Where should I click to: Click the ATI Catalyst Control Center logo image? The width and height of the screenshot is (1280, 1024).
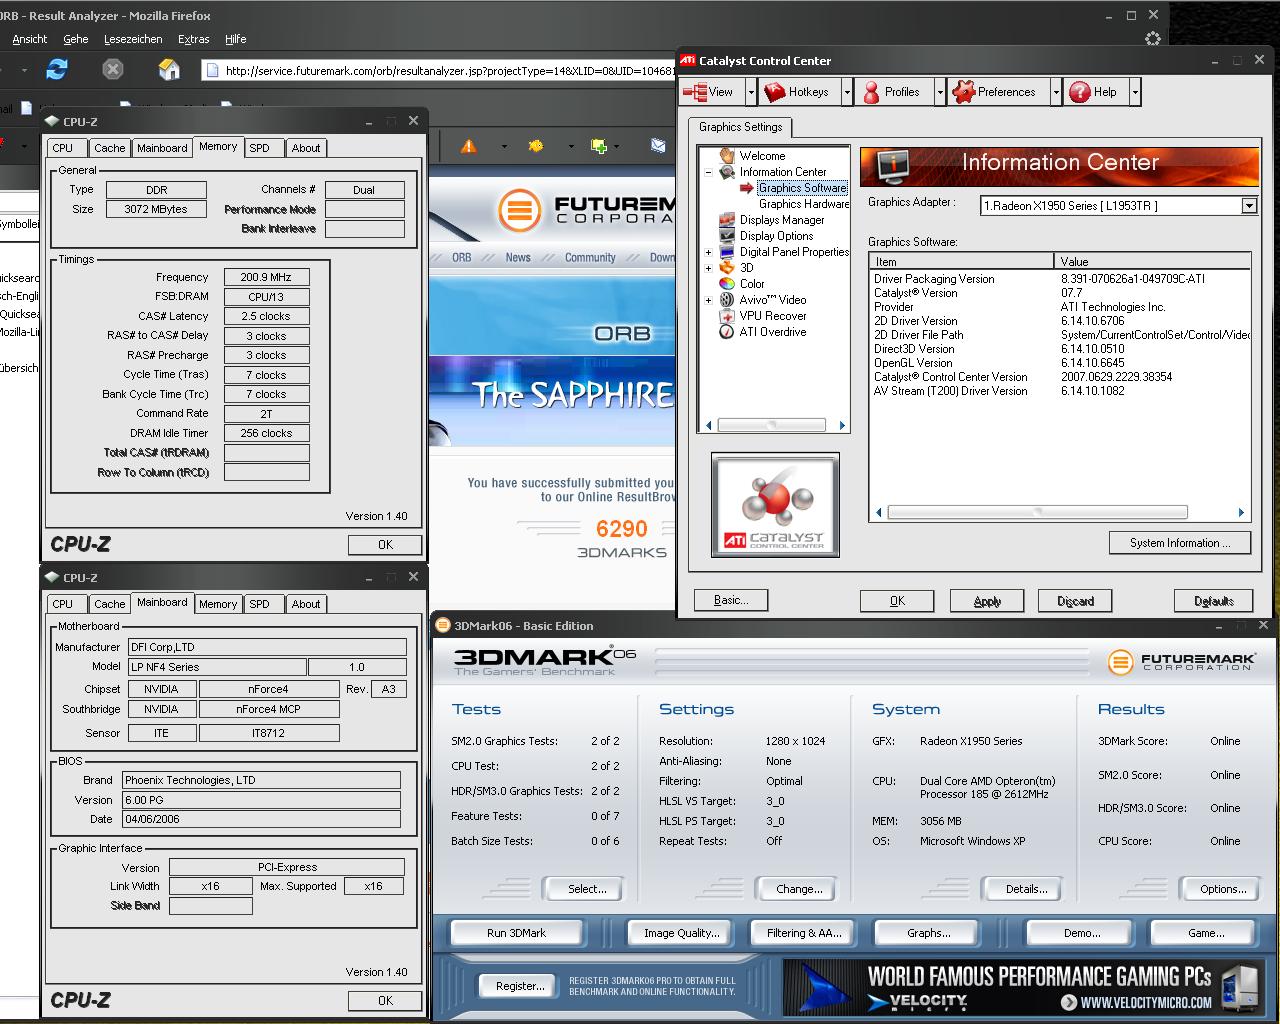pyautogui.click(x=775, y=504)
